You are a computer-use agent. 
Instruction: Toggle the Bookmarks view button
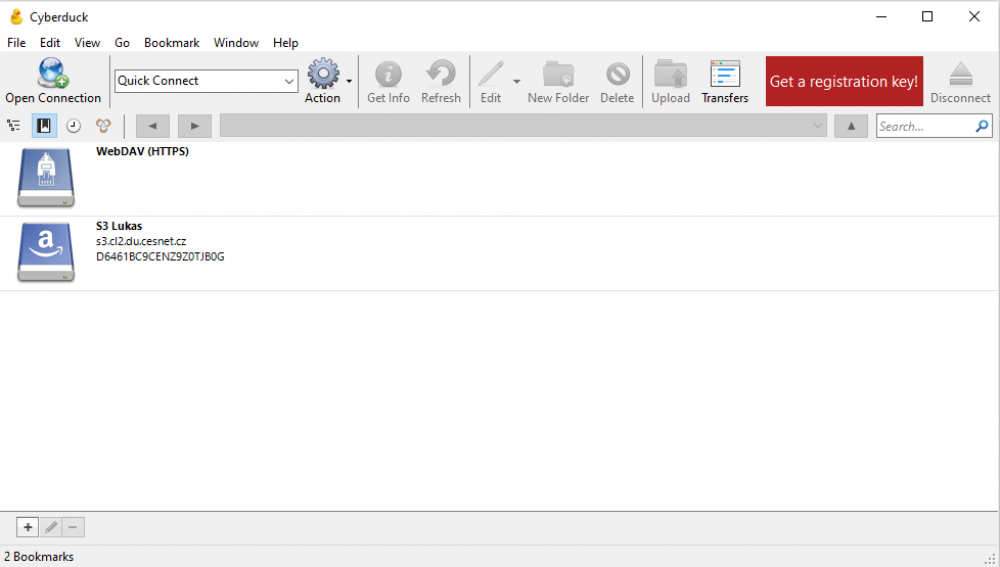(x=44, y=126)
